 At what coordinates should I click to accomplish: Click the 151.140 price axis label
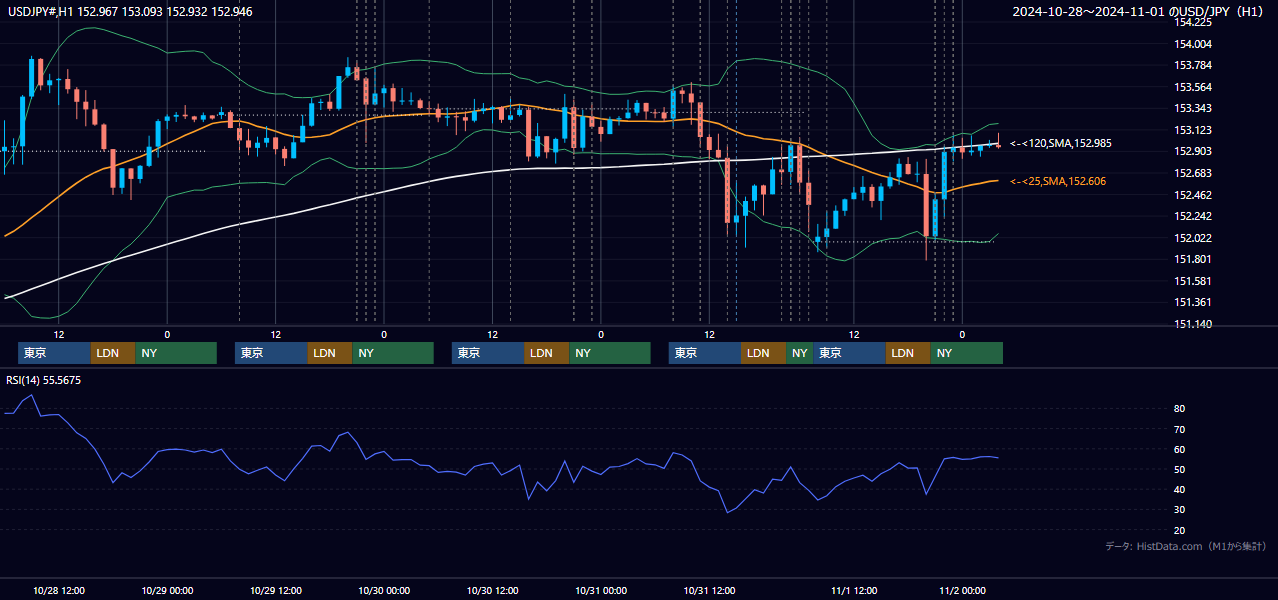[x=1193, y=324]
